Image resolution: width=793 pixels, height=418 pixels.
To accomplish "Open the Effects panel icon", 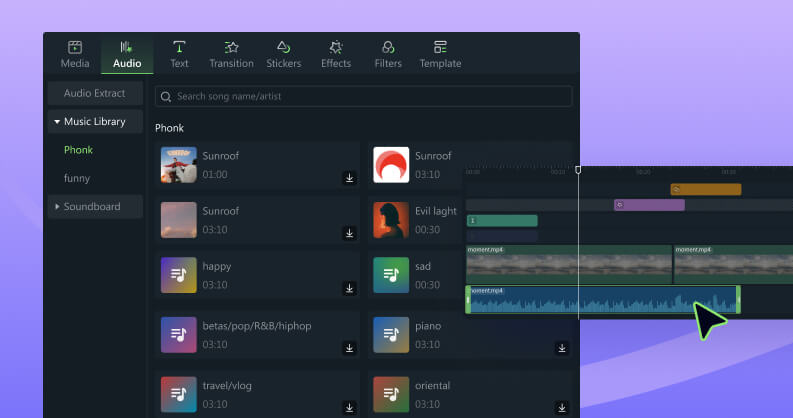I will tap(336, 47).
